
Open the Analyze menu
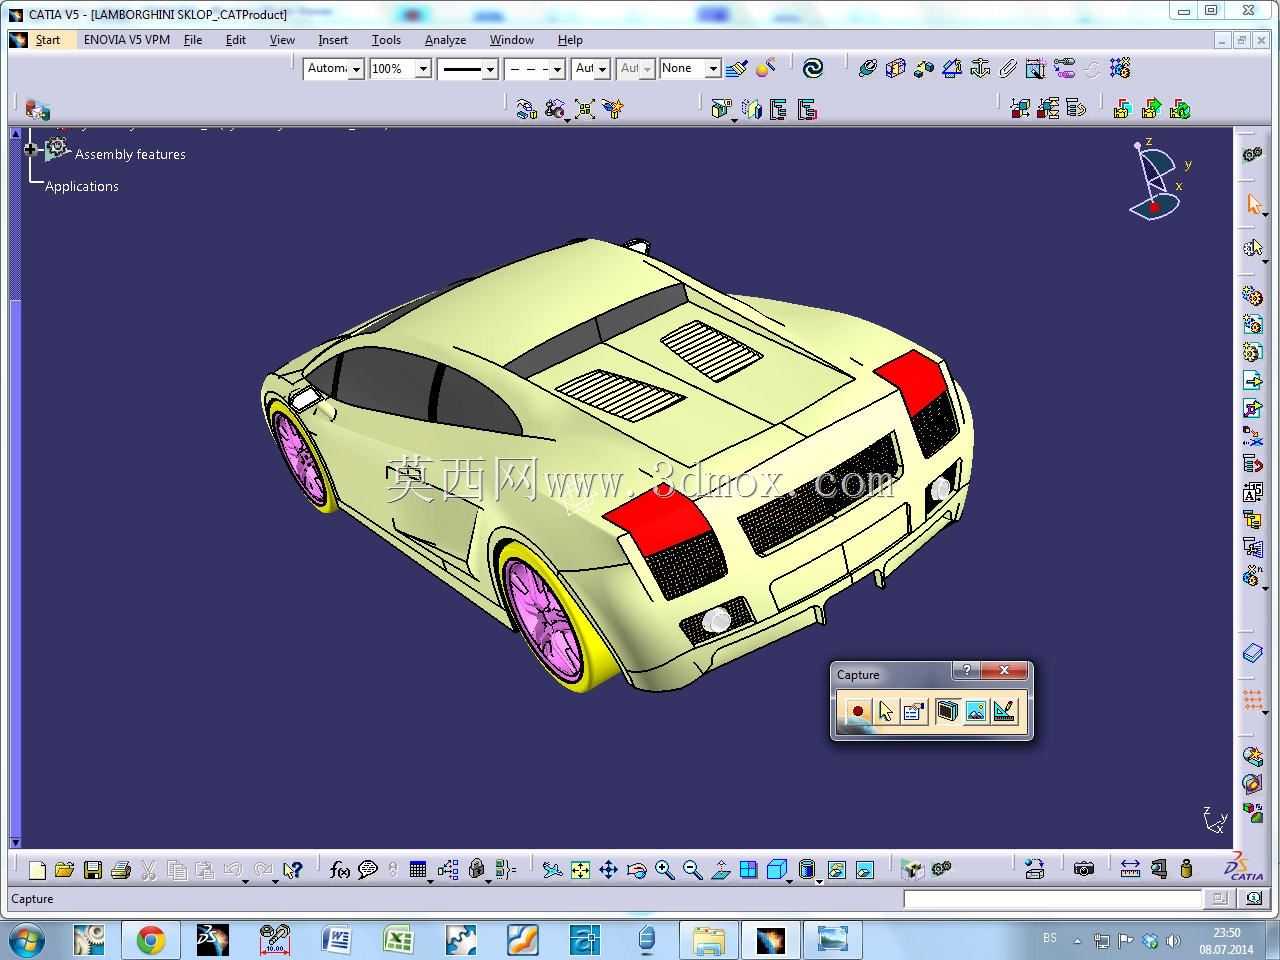pos(445,40)
